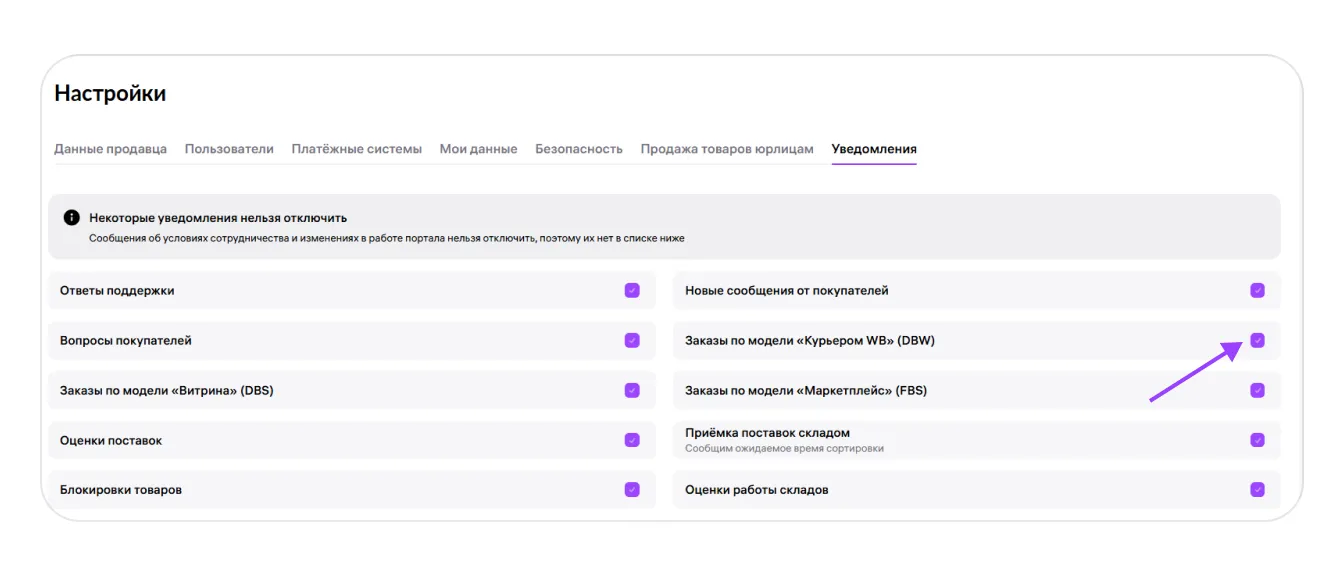Image resolution: width=1344 pixels, height=576 pixels.
Task: Uncheck the Ответы поддержки checkbox
Action: pyautogui.click(x=632, y=290)
